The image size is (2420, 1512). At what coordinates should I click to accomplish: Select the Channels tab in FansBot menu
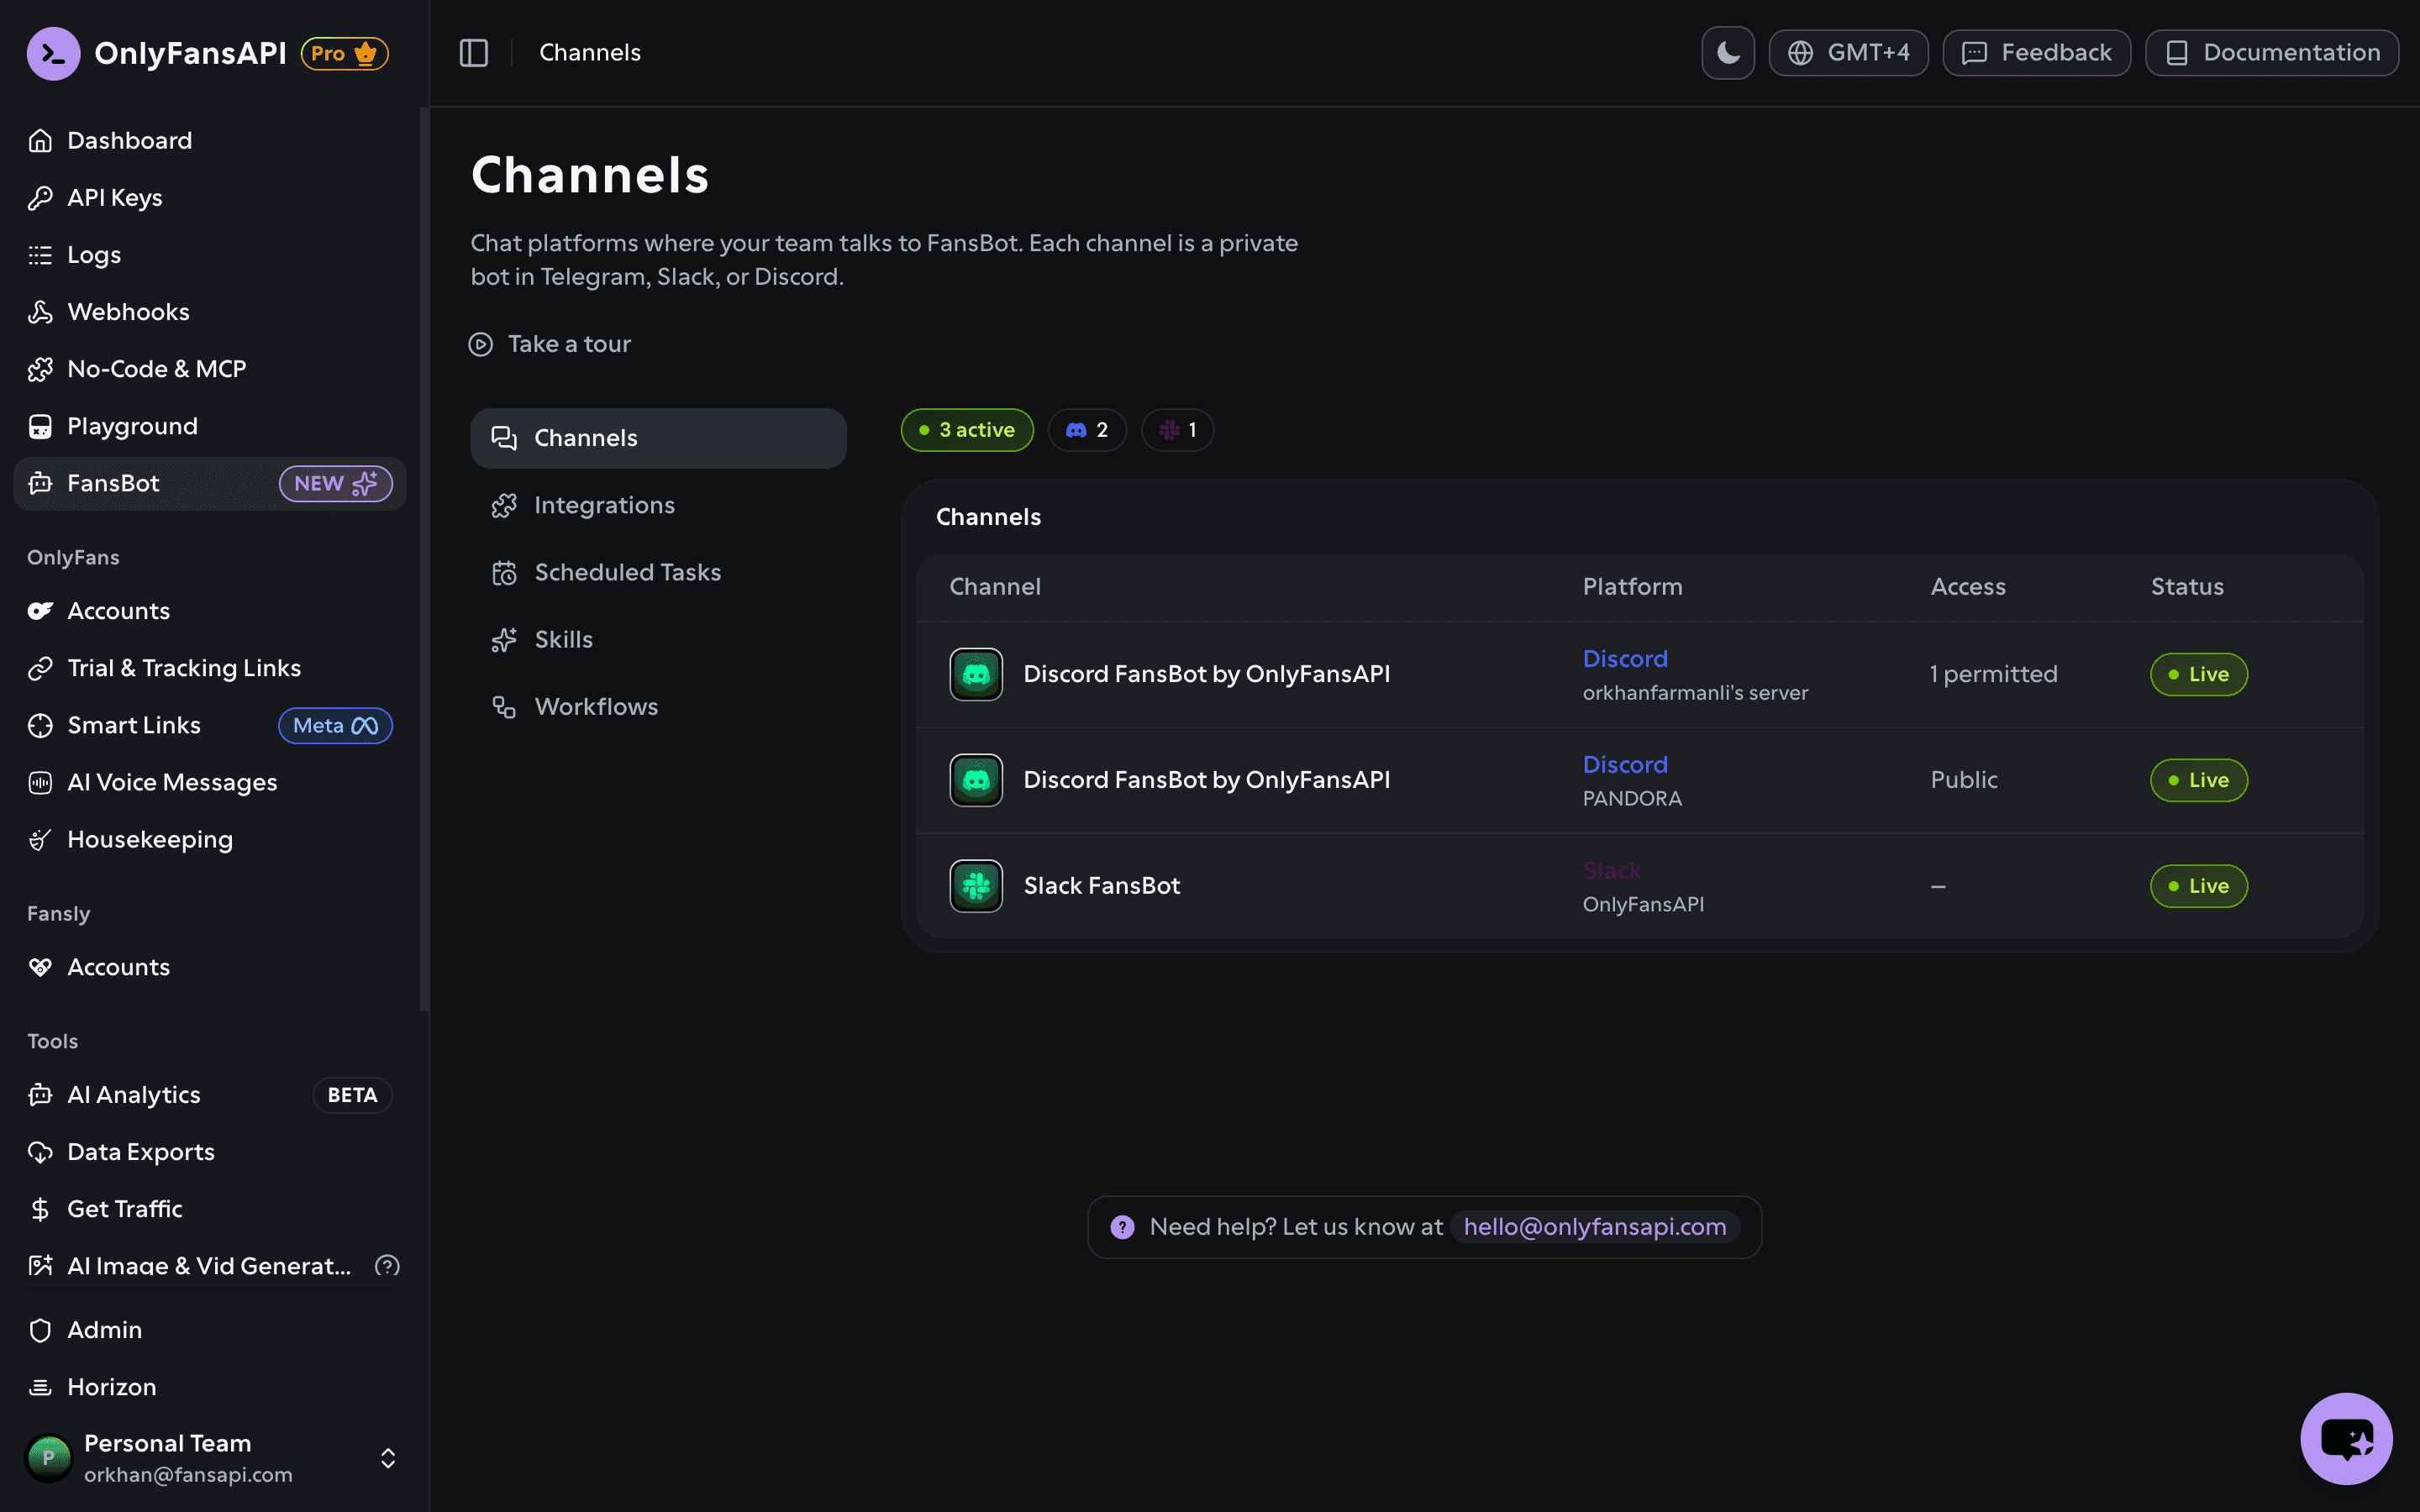(x=658, y=438)
